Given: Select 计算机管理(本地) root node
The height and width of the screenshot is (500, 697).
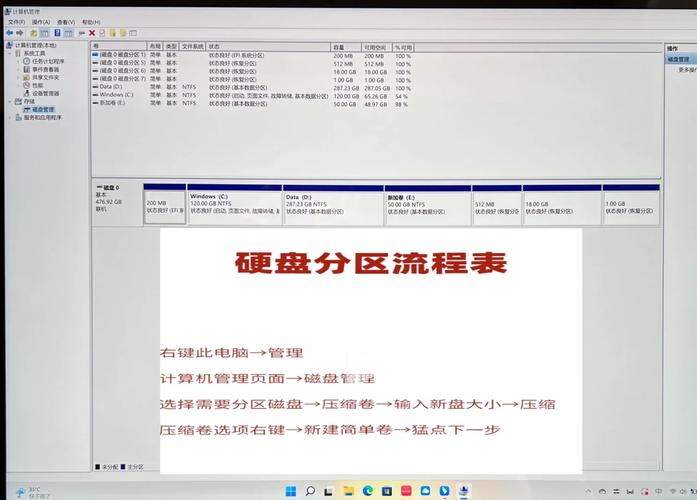Looking at the screenshot, I should coord(36,45).
